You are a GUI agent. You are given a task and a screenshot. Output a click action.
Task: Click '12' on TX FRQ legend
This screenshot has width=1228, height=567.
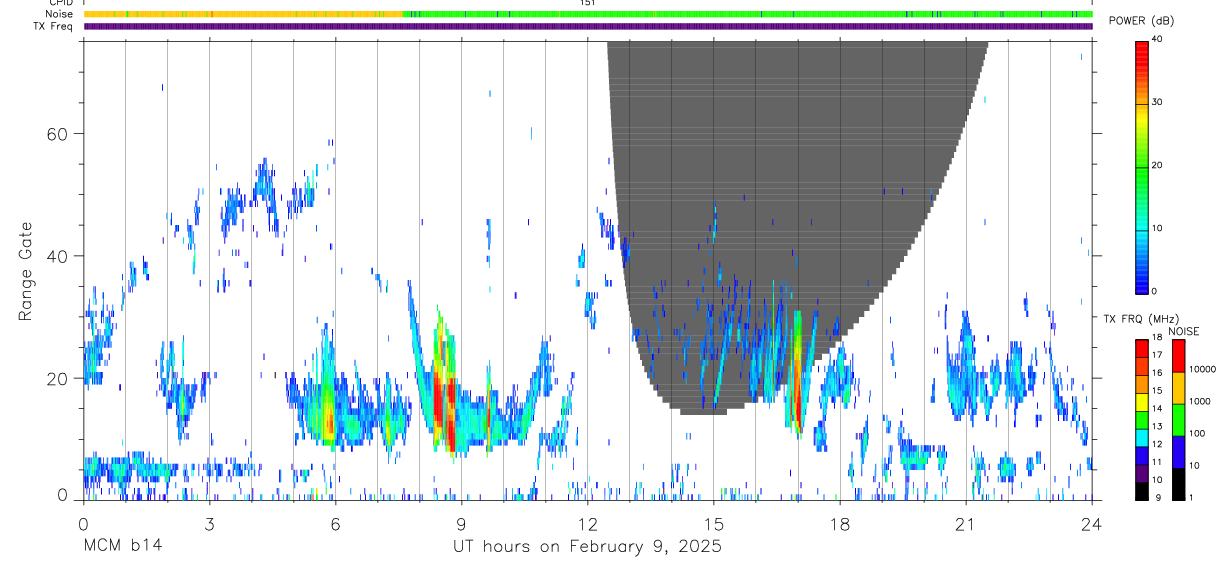[1157, 445]
